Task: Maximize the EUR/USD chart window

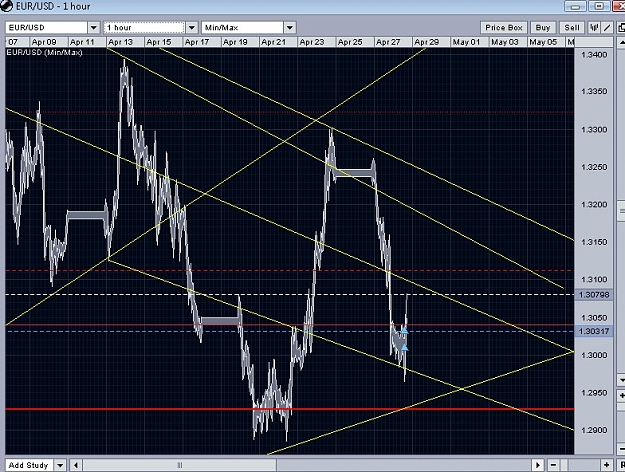Action: pyautogui.click(x=599, y=6)
